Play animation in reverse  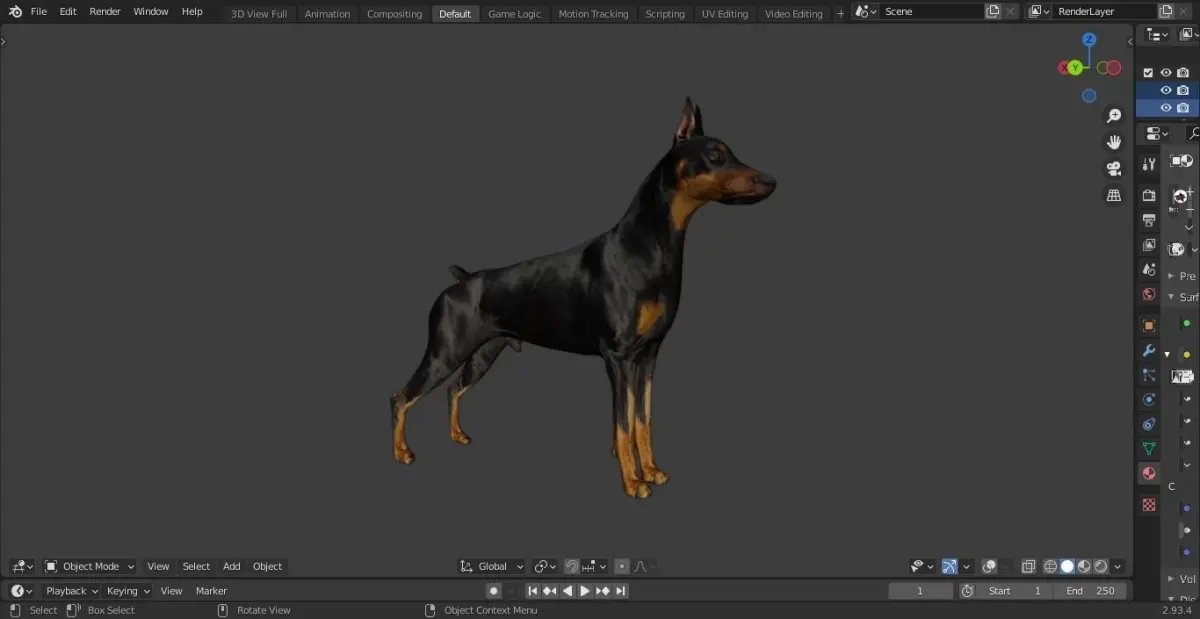pyautogui.click(x=568, y=591)
